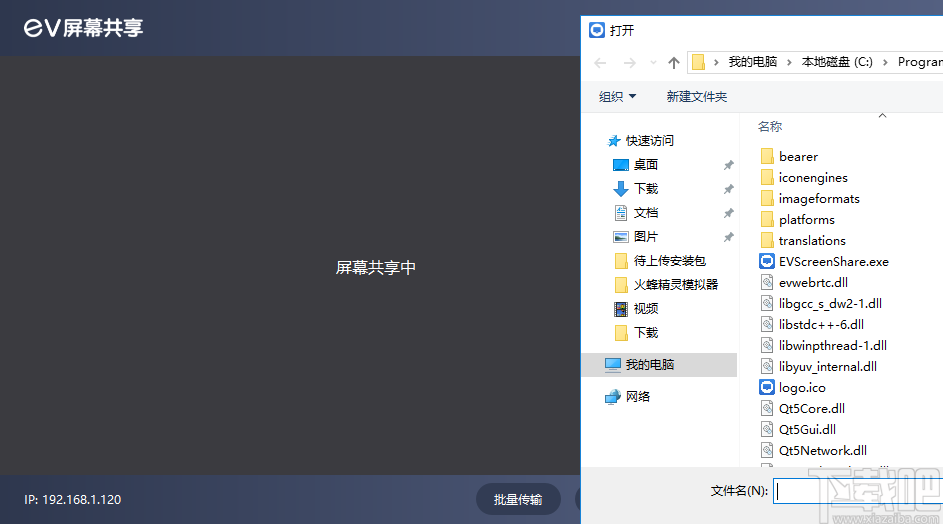Click the blue 下载 arrow item
The height and width of the screenshot is (524, 943).
(x=636, y=189)
